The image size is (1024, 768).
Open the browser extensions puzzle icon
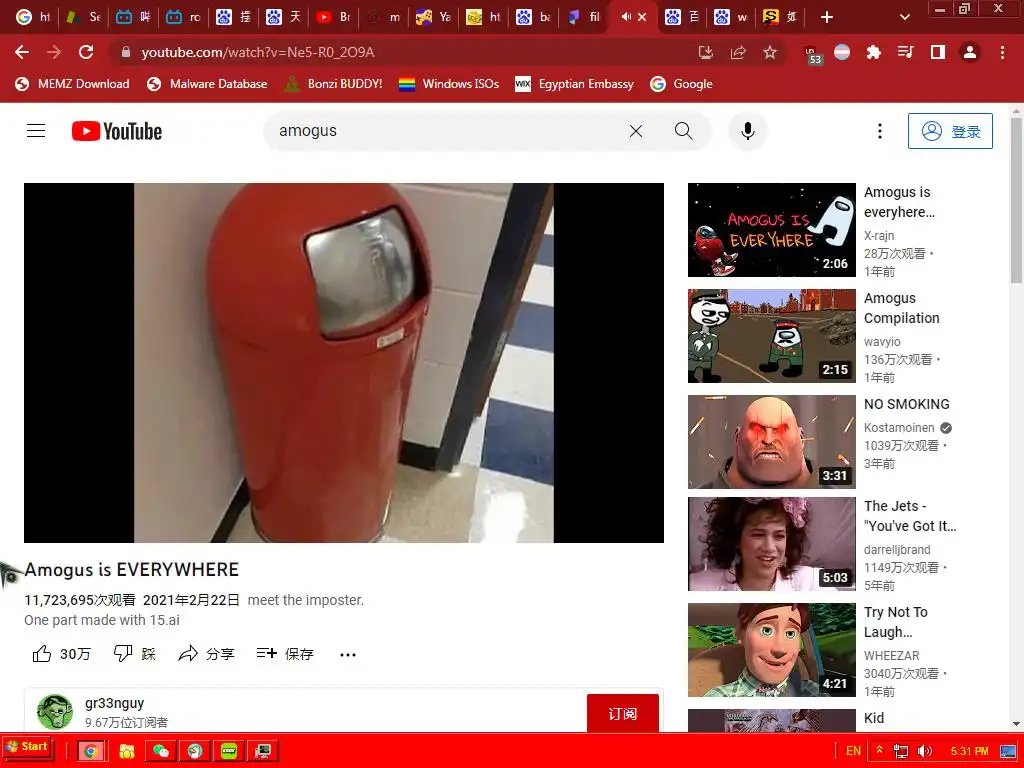point(874,52)
